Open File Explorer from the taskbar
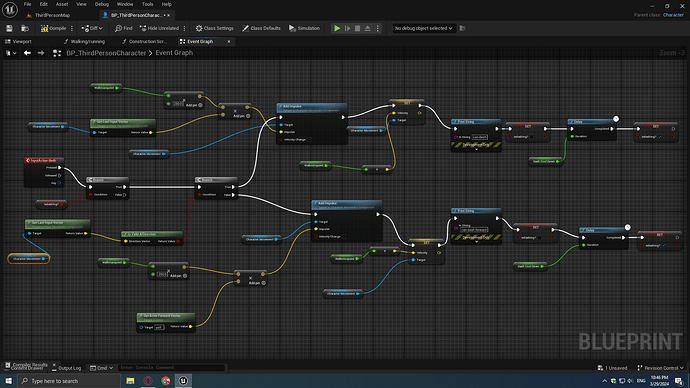The height and width of the screenshot is (388, 690). pos(130,381)
